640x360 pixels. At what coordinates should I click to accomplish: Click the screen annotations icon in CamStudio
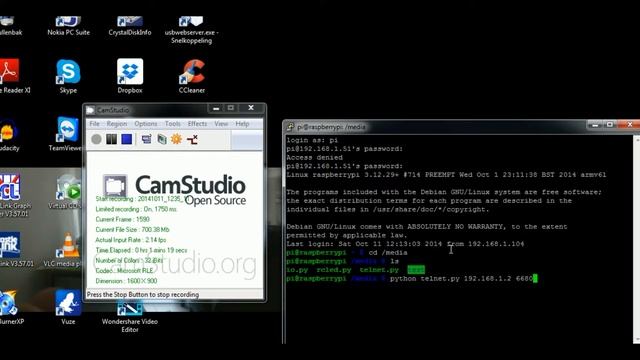192,139
